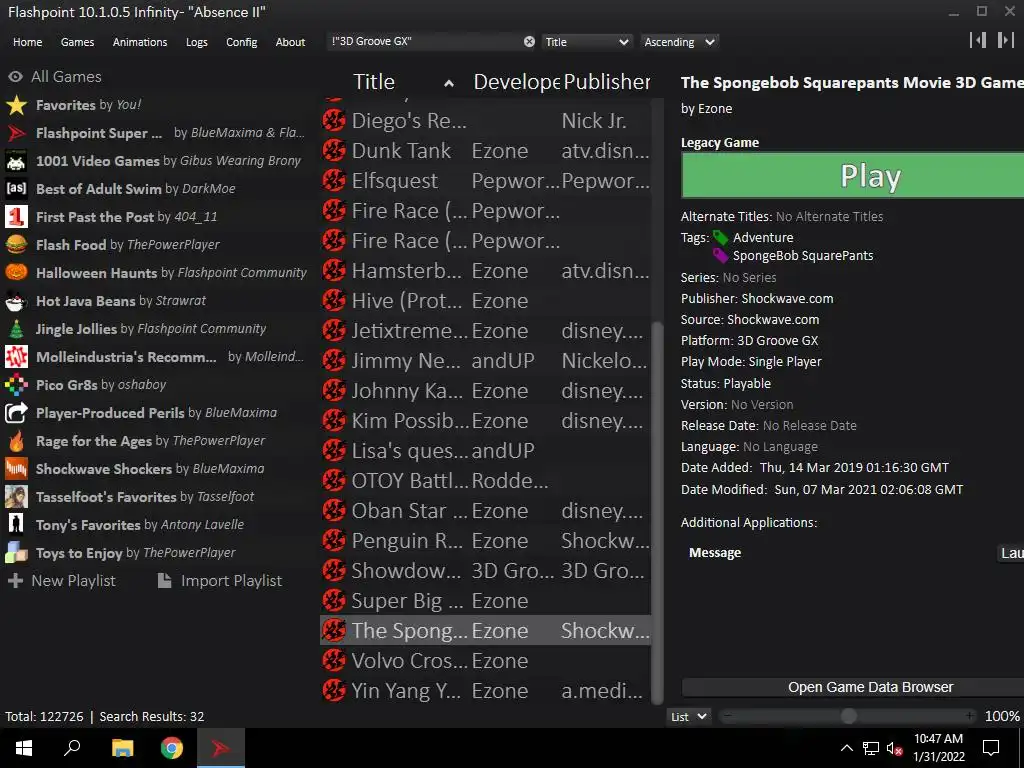Screen dimensions: 1024x768
Task: Click Open Game Data Browser button
Action: [x=852, y=687]
